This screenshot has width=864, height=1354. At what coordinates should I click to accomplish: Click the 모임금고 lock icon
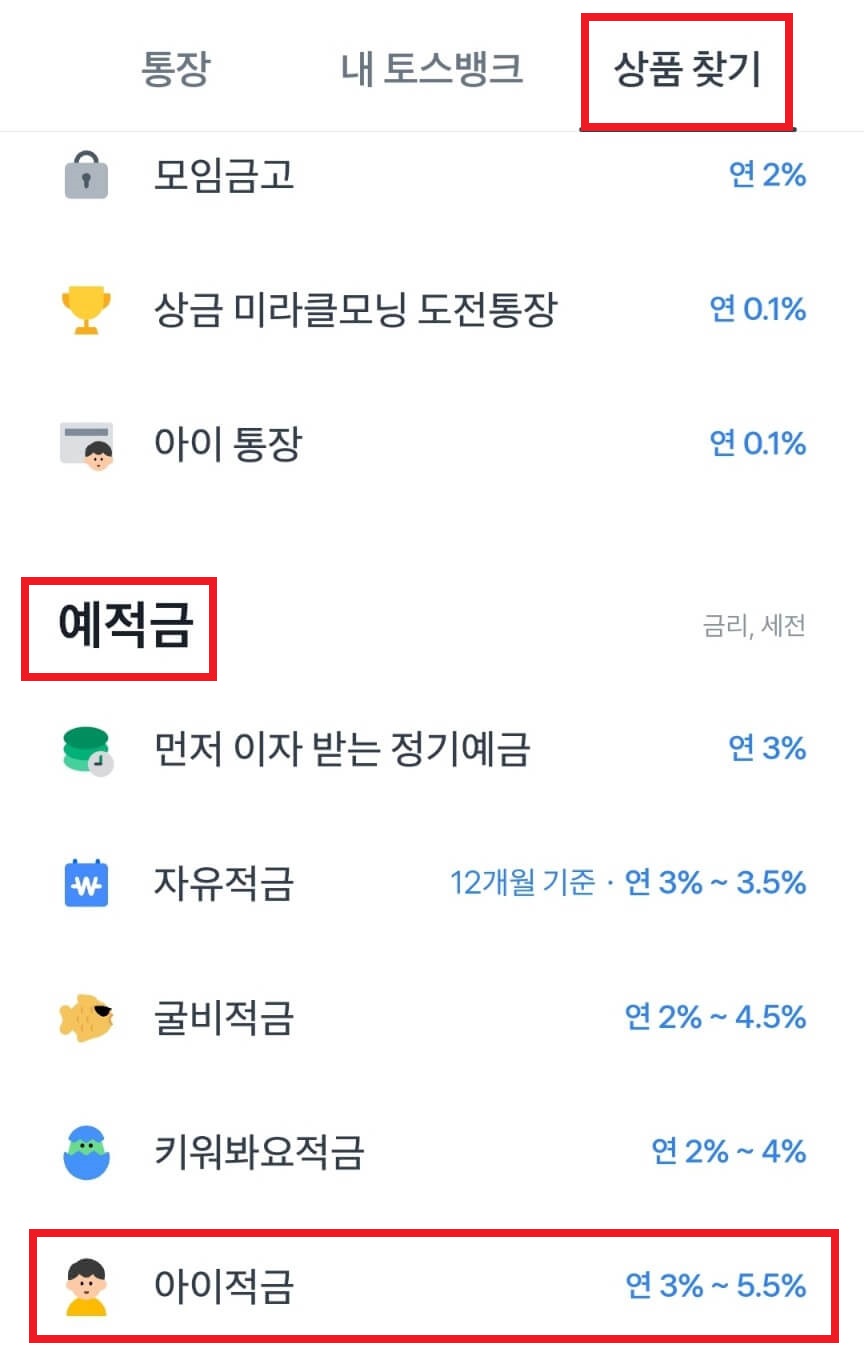tap(85, 174)
